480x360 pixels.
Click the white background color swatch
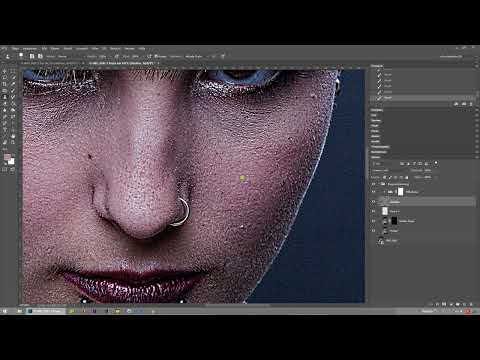point(11,161)
